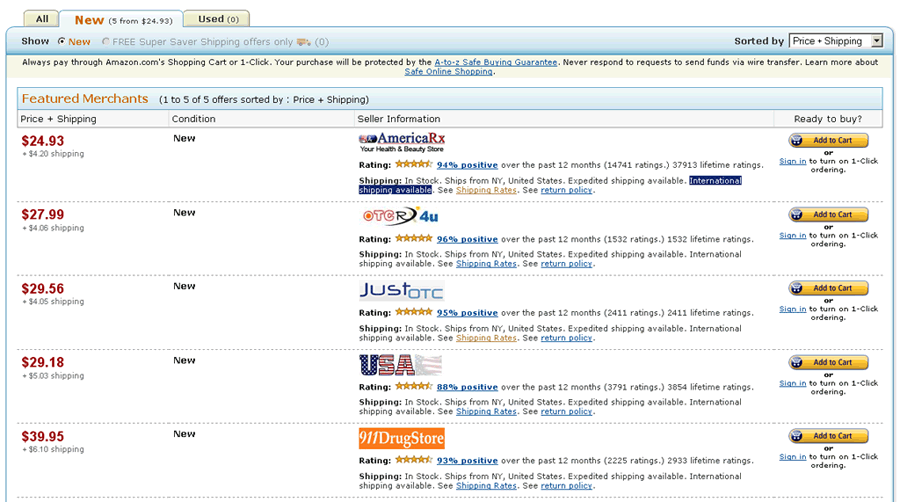Open the 911DrugStore seller logo
900x502 pixels.
402,438
